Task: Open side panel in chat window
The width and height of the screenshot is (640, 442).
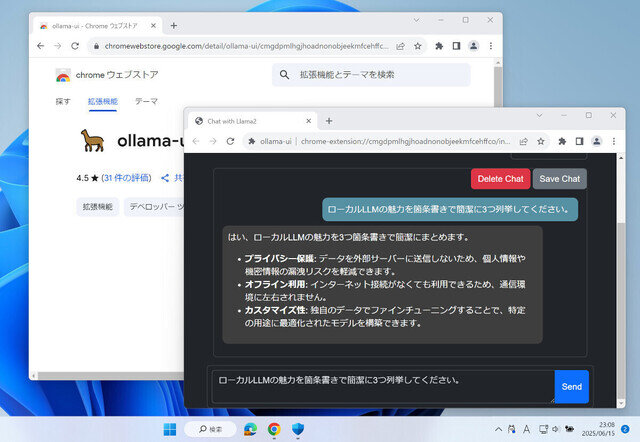Action: [579, 141]
